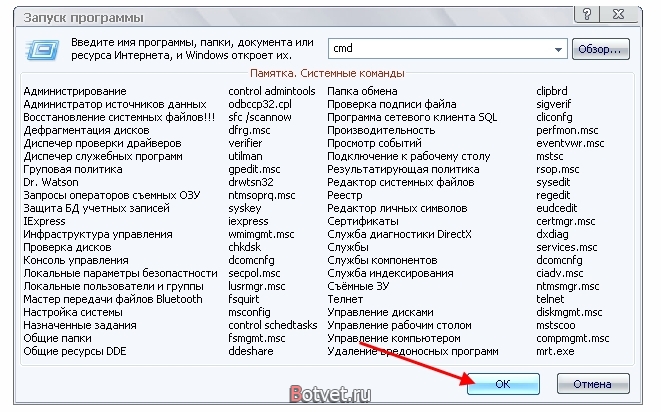Screen dimensions: 661x412
Task: Select the text 'rsop.msc'
Action: [558, 170]
